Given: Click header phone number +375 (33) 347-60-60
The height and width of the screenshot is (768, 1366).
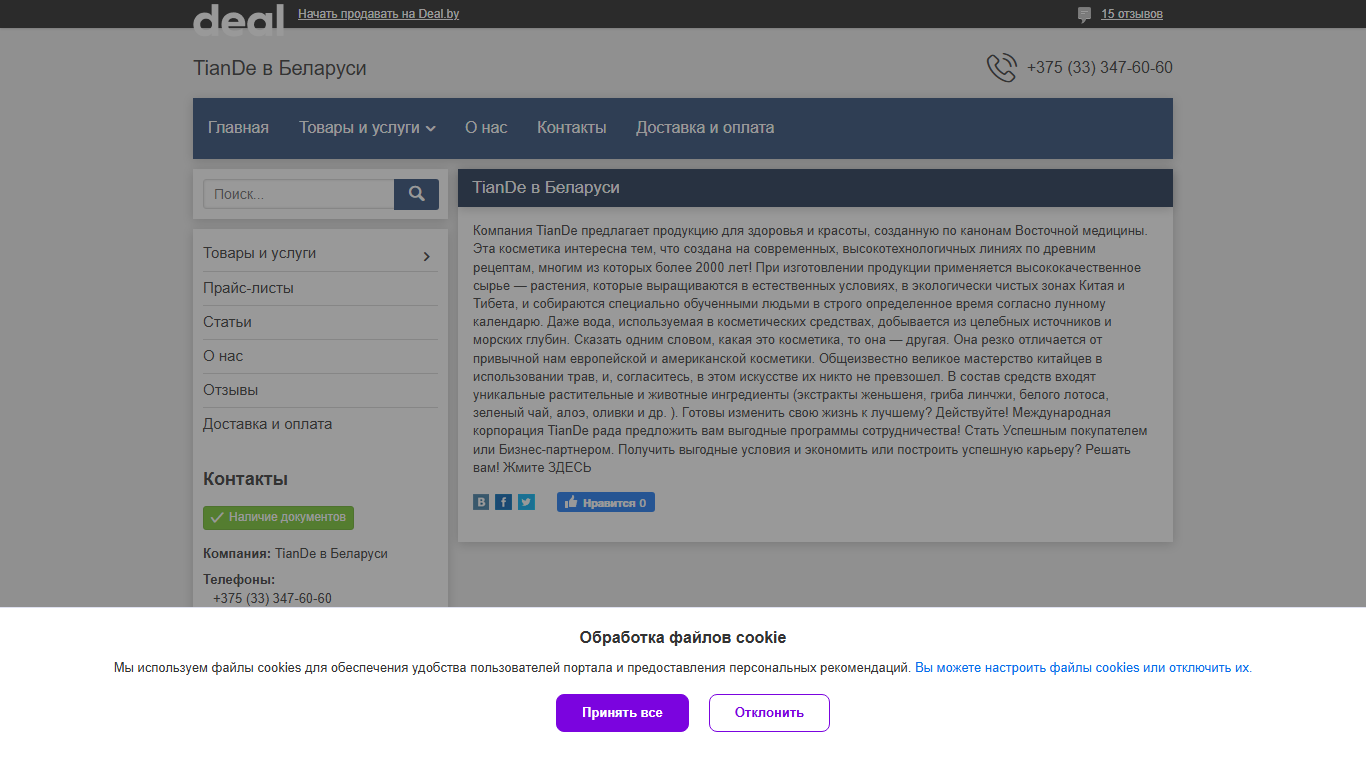Looking at the screenshot, I should point(1100,68).
